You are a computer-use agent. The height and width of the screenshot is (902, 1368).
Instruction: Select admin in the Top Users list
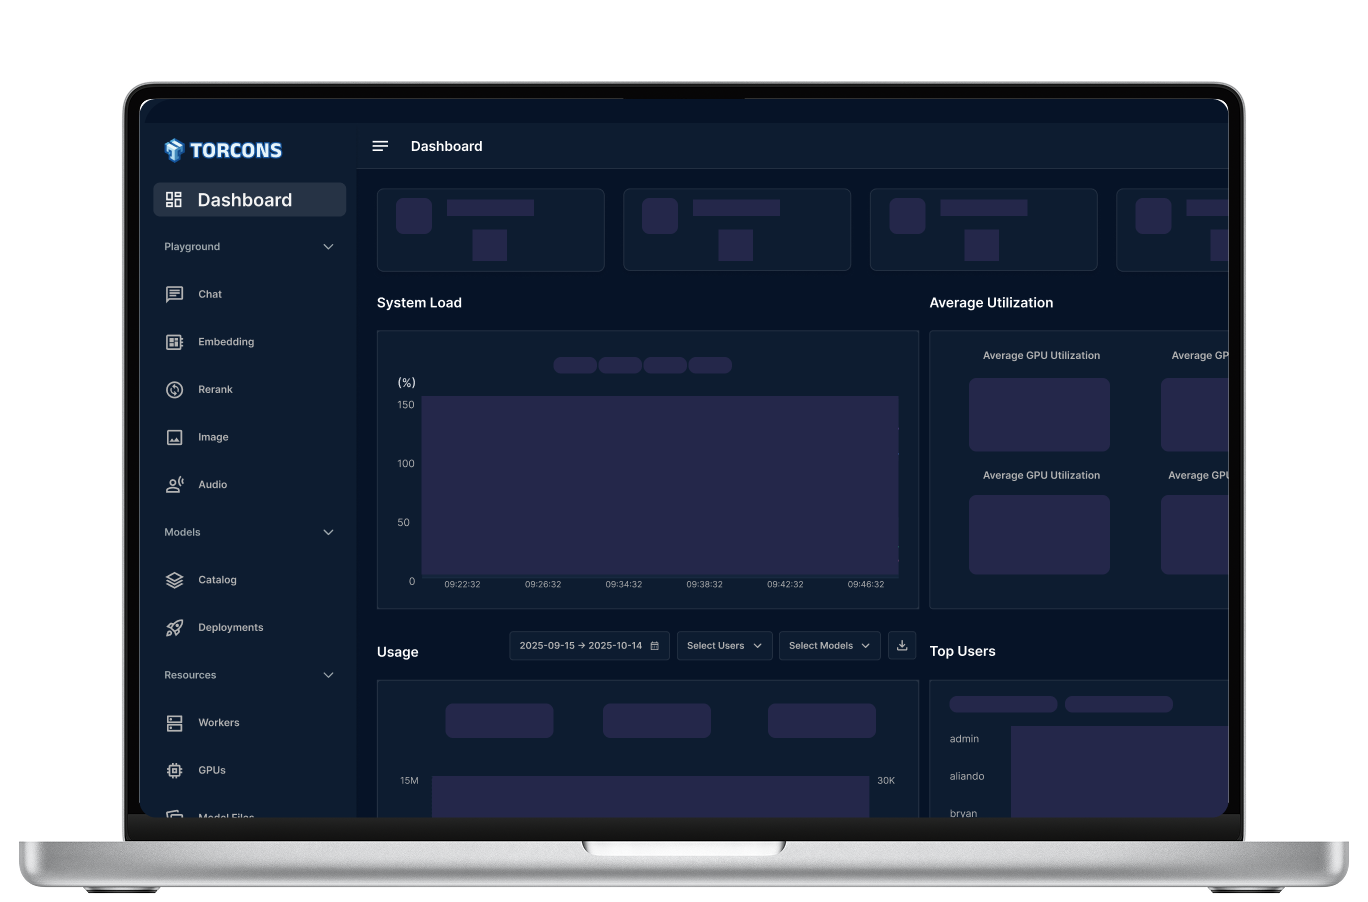point(963,738)
